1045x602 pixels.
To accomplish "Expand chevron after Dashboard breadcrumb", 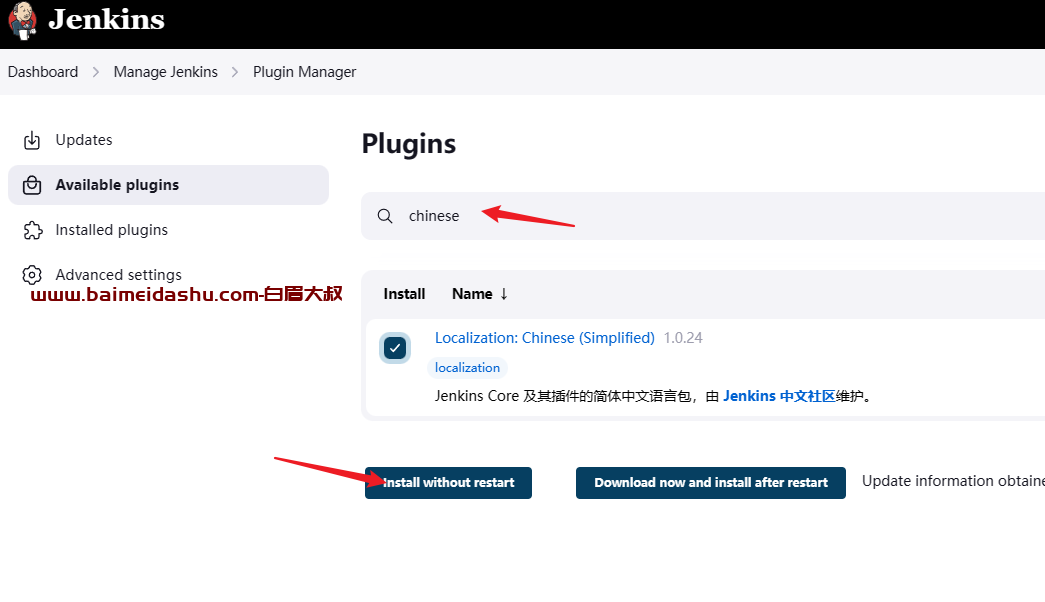I will pos(96,72).
